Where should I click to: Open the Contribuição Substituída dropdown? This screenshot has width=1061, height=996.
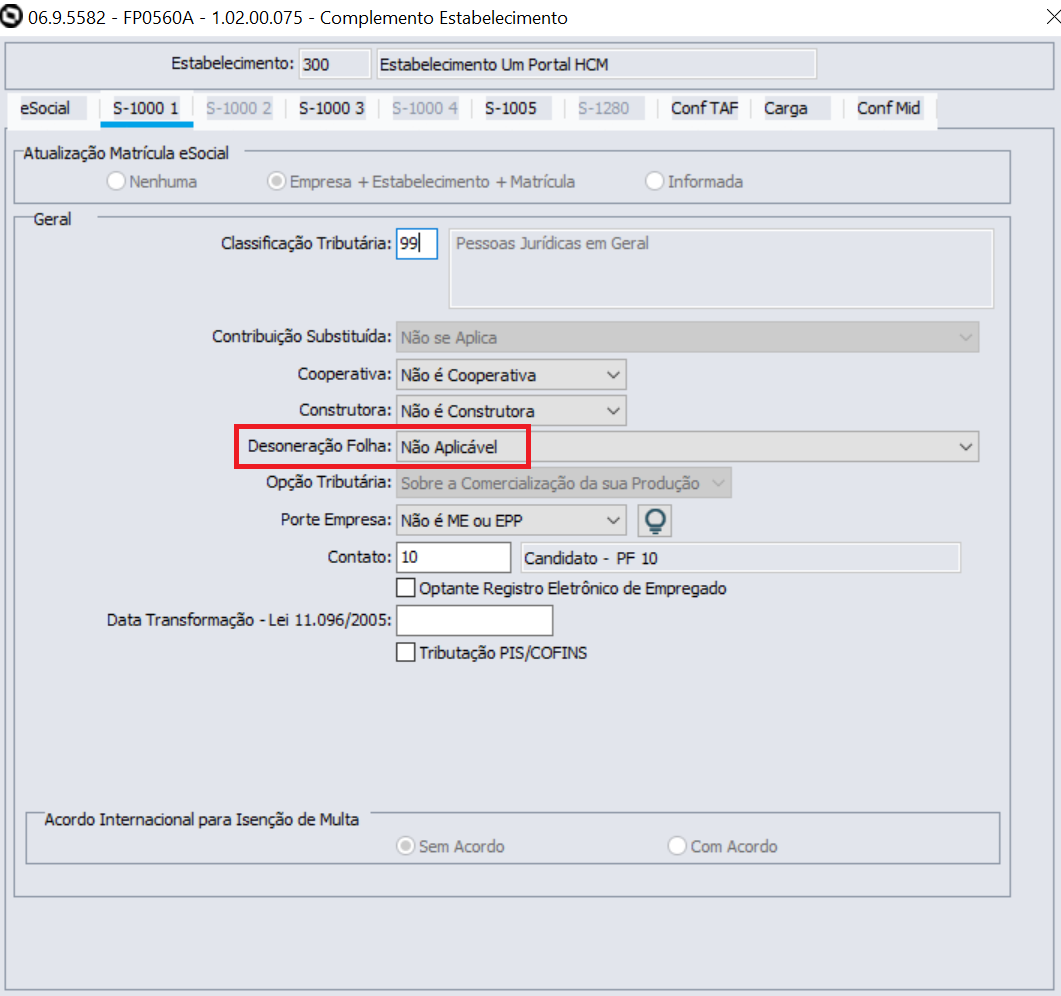[x=687, y=337]
